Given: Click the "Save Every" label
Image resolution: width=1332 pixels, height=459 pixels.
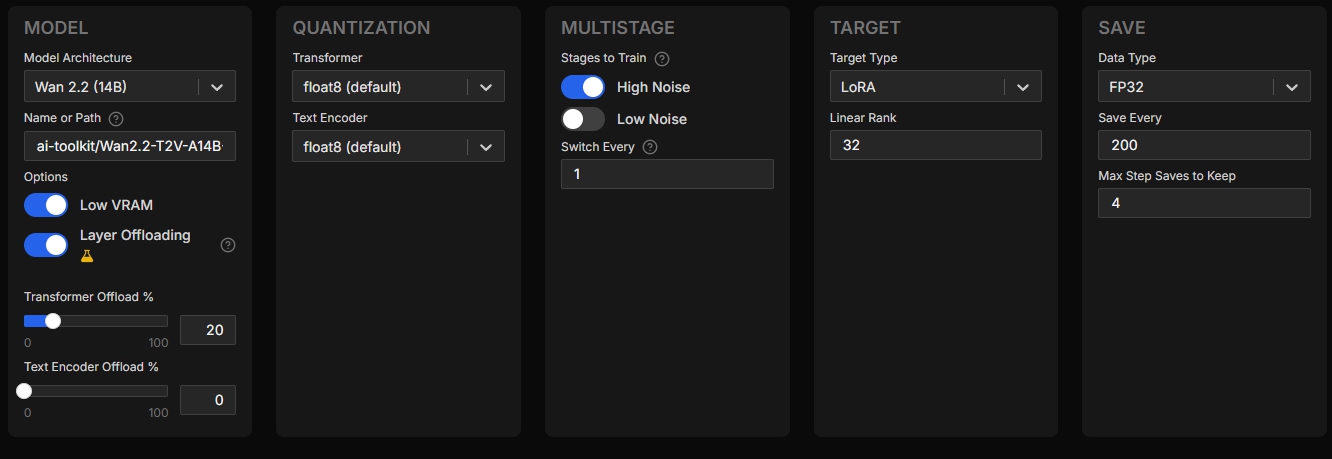Looking at the screenshot, I should coord(1130,118).
